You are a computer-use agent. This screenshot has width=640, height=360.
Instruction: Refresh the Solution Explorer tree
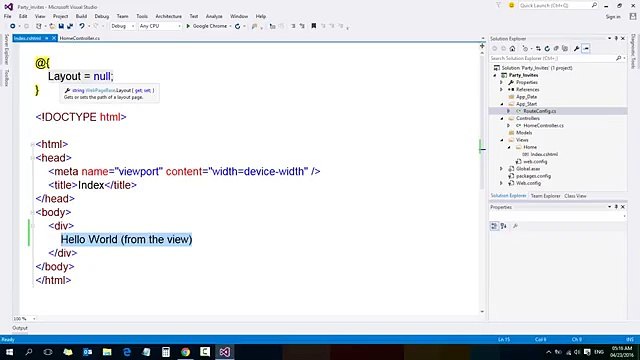tap(547, 49)
